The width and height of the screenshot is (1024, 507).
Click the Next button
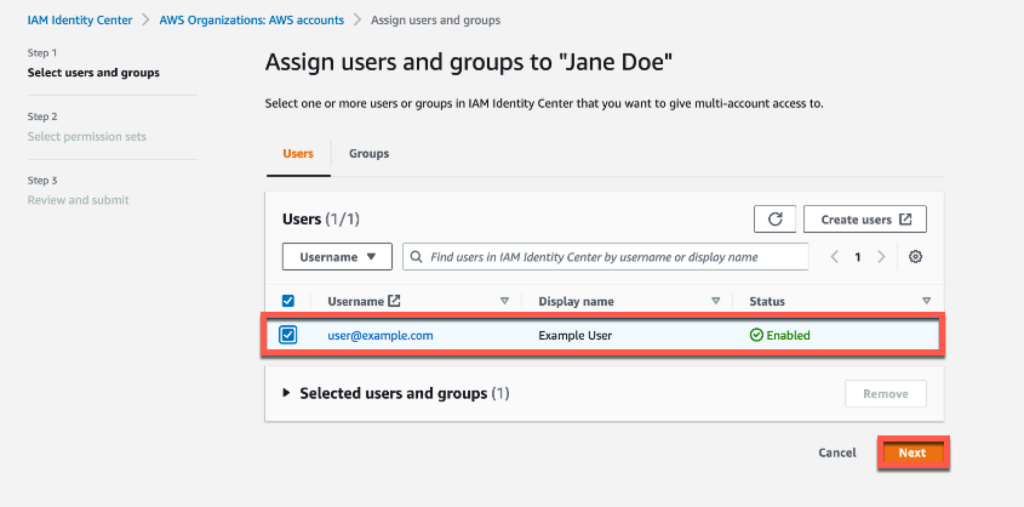coord(912,453)
